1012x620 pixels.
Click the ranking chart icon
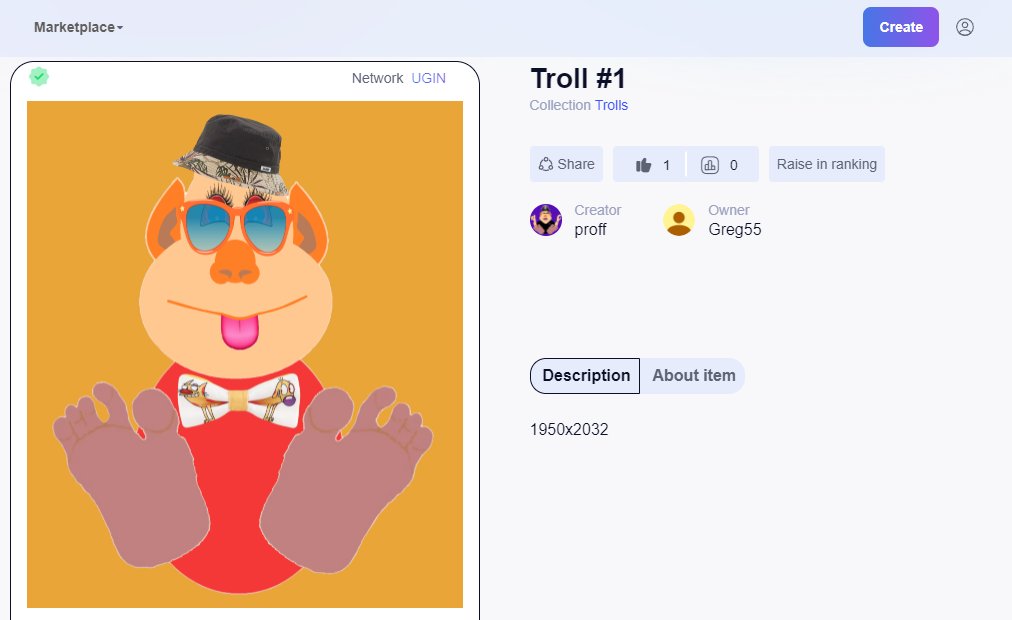[x=710, y=165]
